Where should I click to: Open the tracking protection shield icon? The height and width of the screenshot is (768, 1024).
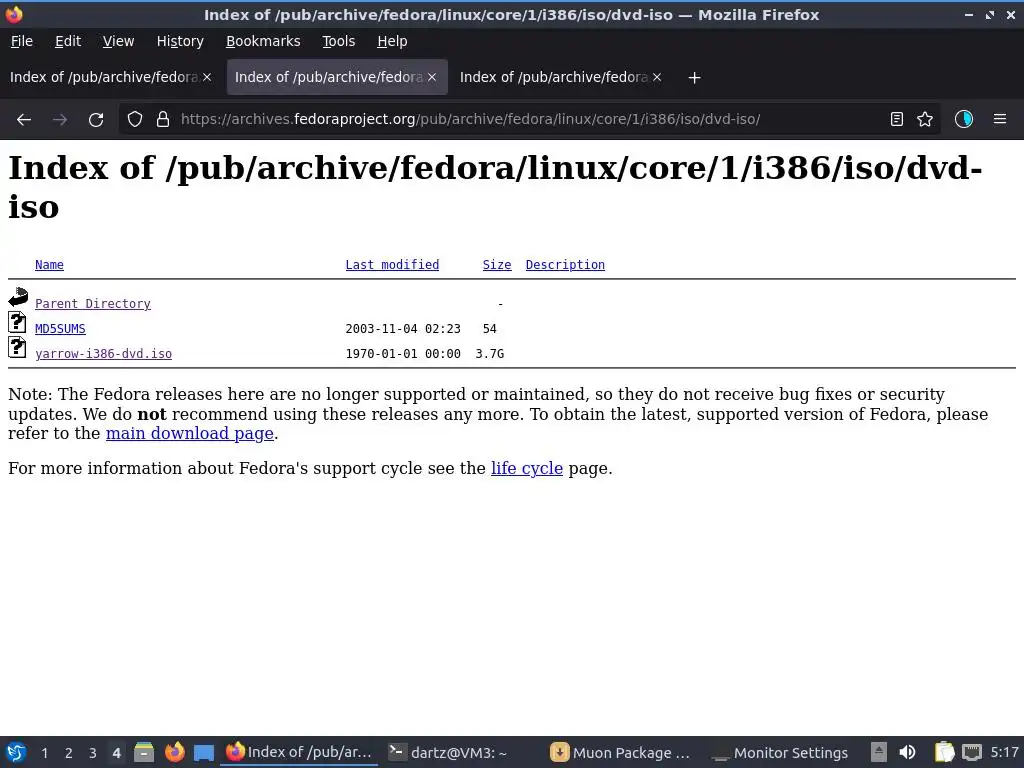point(135,120)
